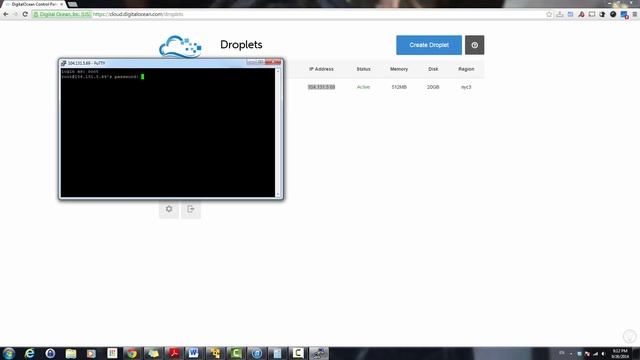Click the cast screen extension icon
640x360 pixels.
pos(592,14)
